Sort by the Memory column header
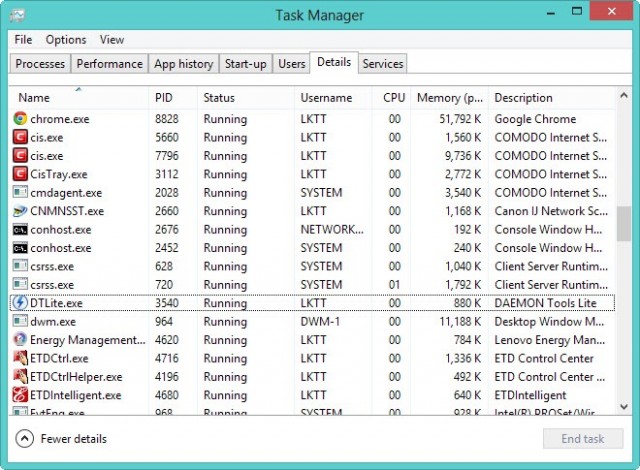 coord(449,98)
